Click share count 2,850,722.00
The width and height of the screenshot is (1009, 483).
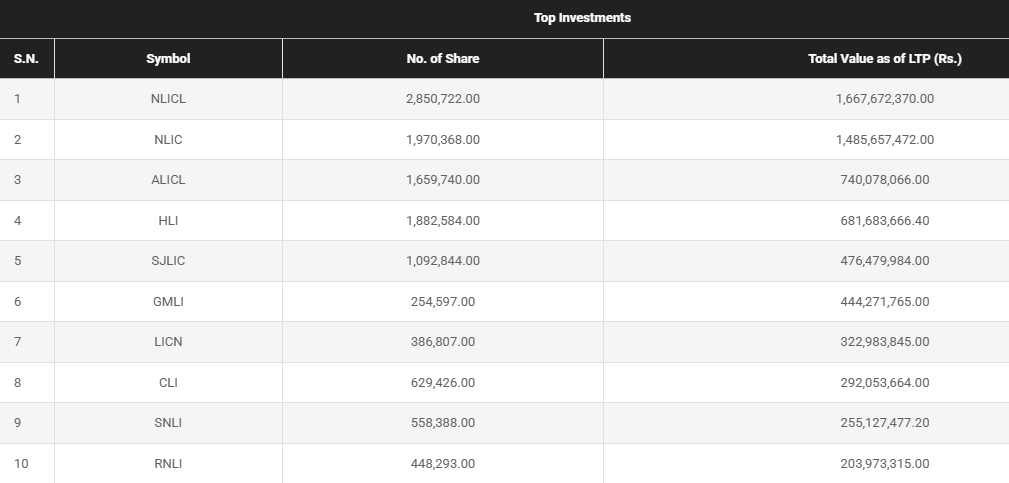click(442, 99)
